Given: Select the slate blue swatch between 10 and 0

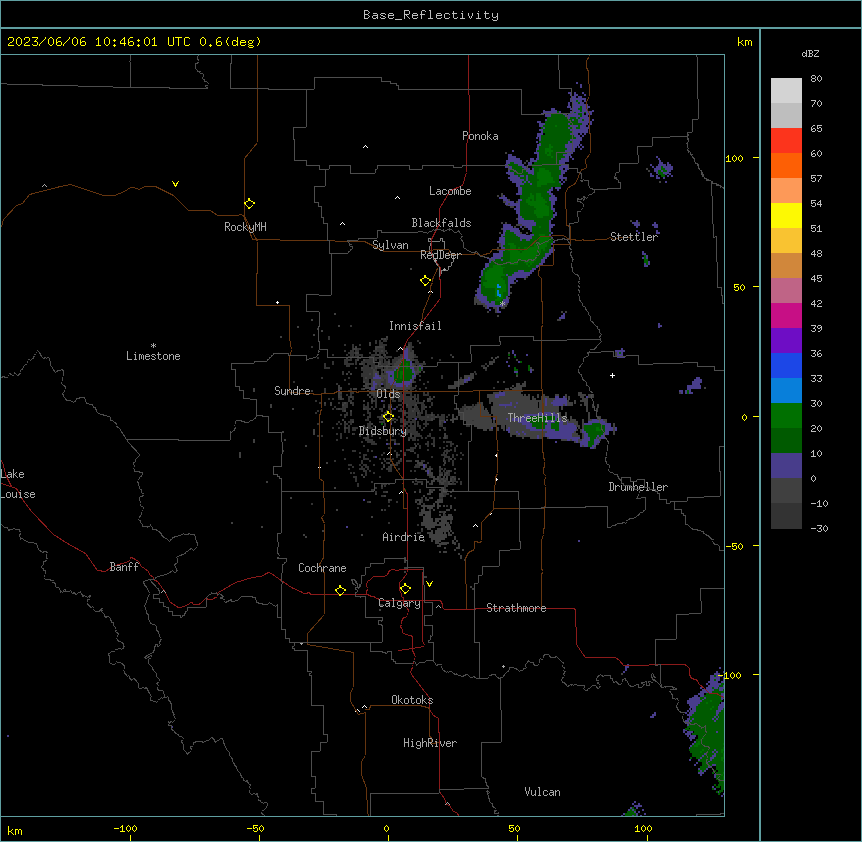Looking at the screenshot, I should point(786,466).
